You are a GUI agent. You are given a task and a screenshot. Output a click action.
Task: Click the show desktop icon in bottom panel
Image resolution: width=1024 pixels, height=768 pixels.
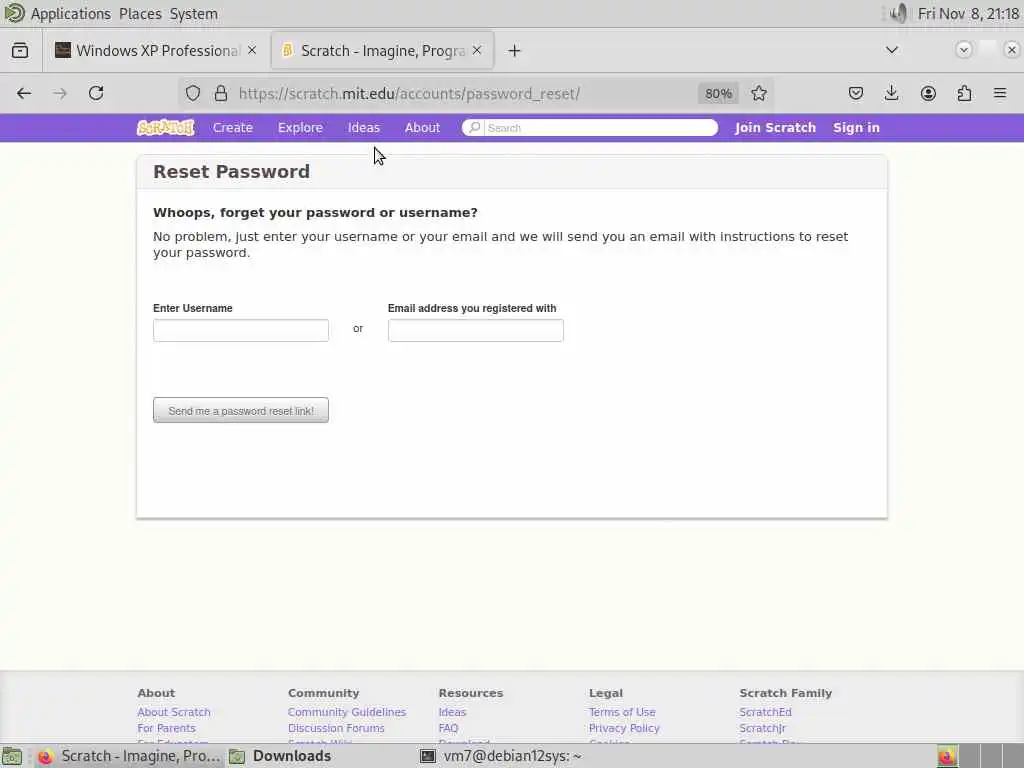pos(12,756)
